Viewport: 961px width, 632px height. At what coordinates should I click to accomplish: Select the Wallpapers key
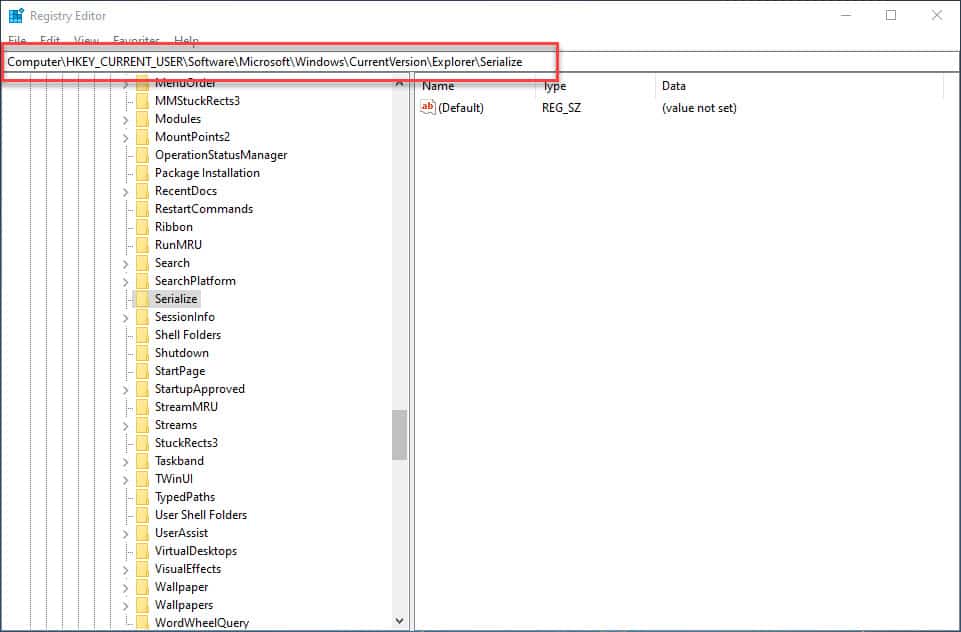[x=184, y=605]
